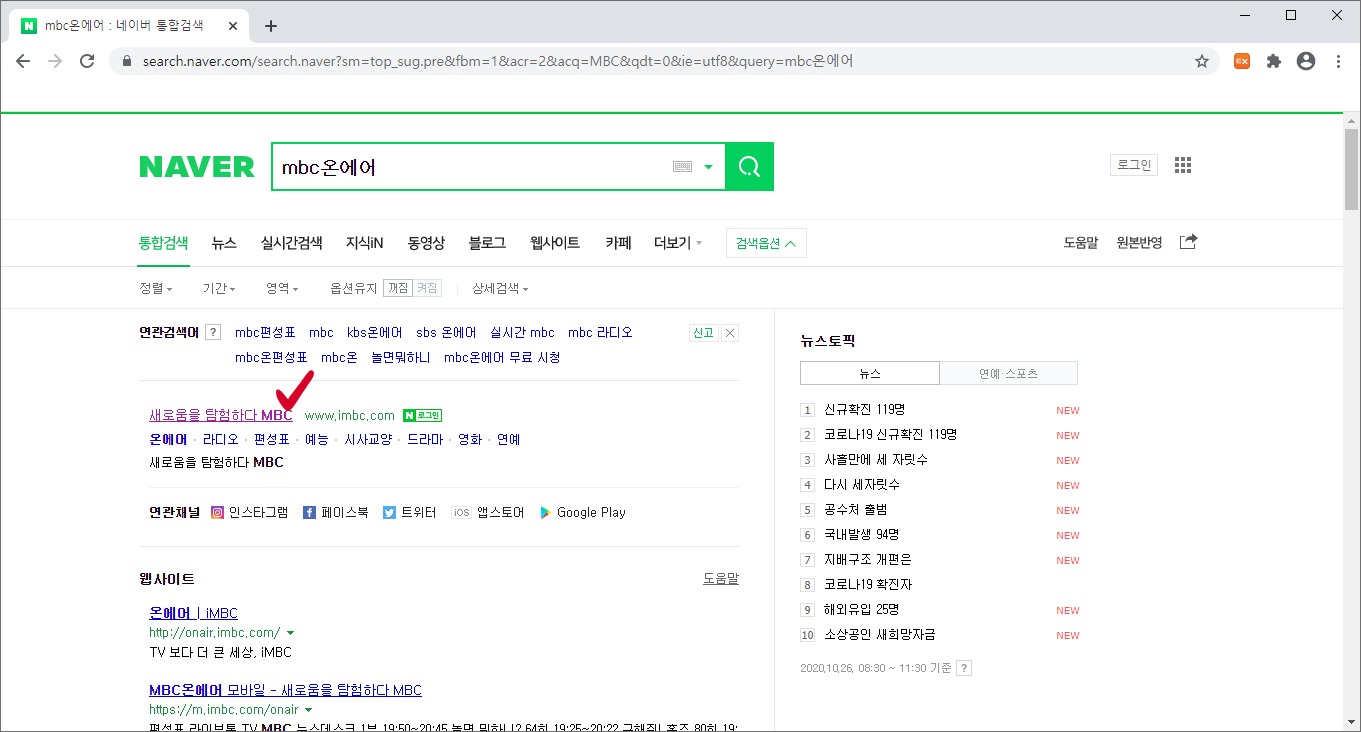Click the site lock icon in address bar
This screenshot has width=1361, height=732.
coord(127,61)
